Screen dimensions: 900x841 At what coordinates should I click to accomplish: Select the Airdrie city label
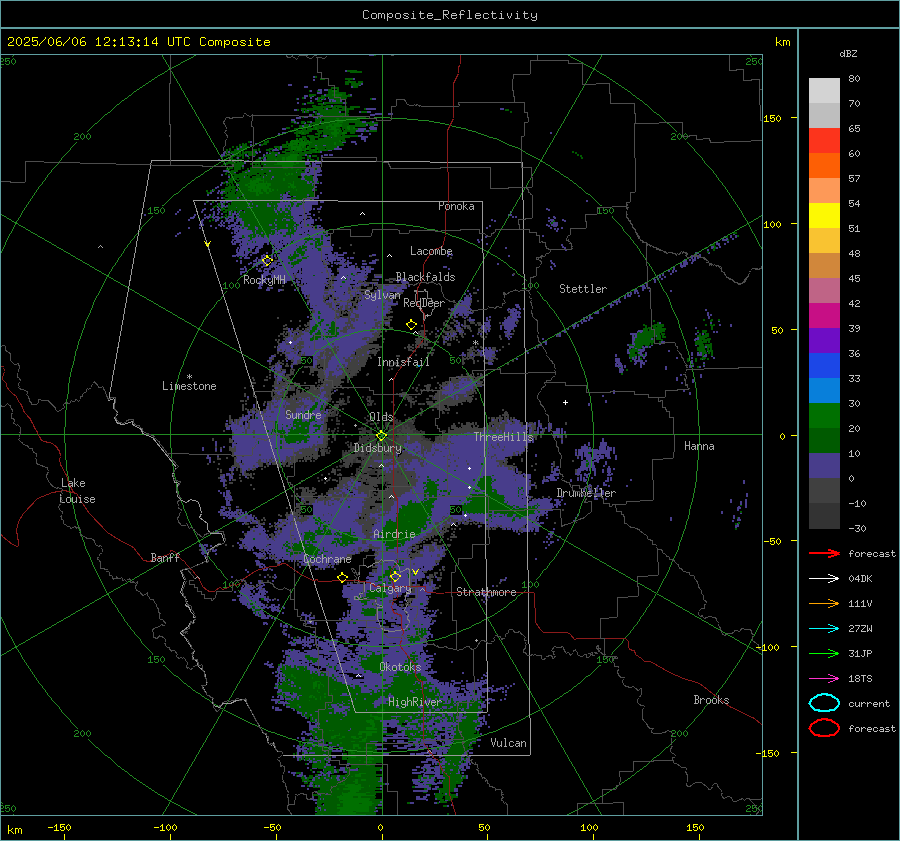pos(394,534)
